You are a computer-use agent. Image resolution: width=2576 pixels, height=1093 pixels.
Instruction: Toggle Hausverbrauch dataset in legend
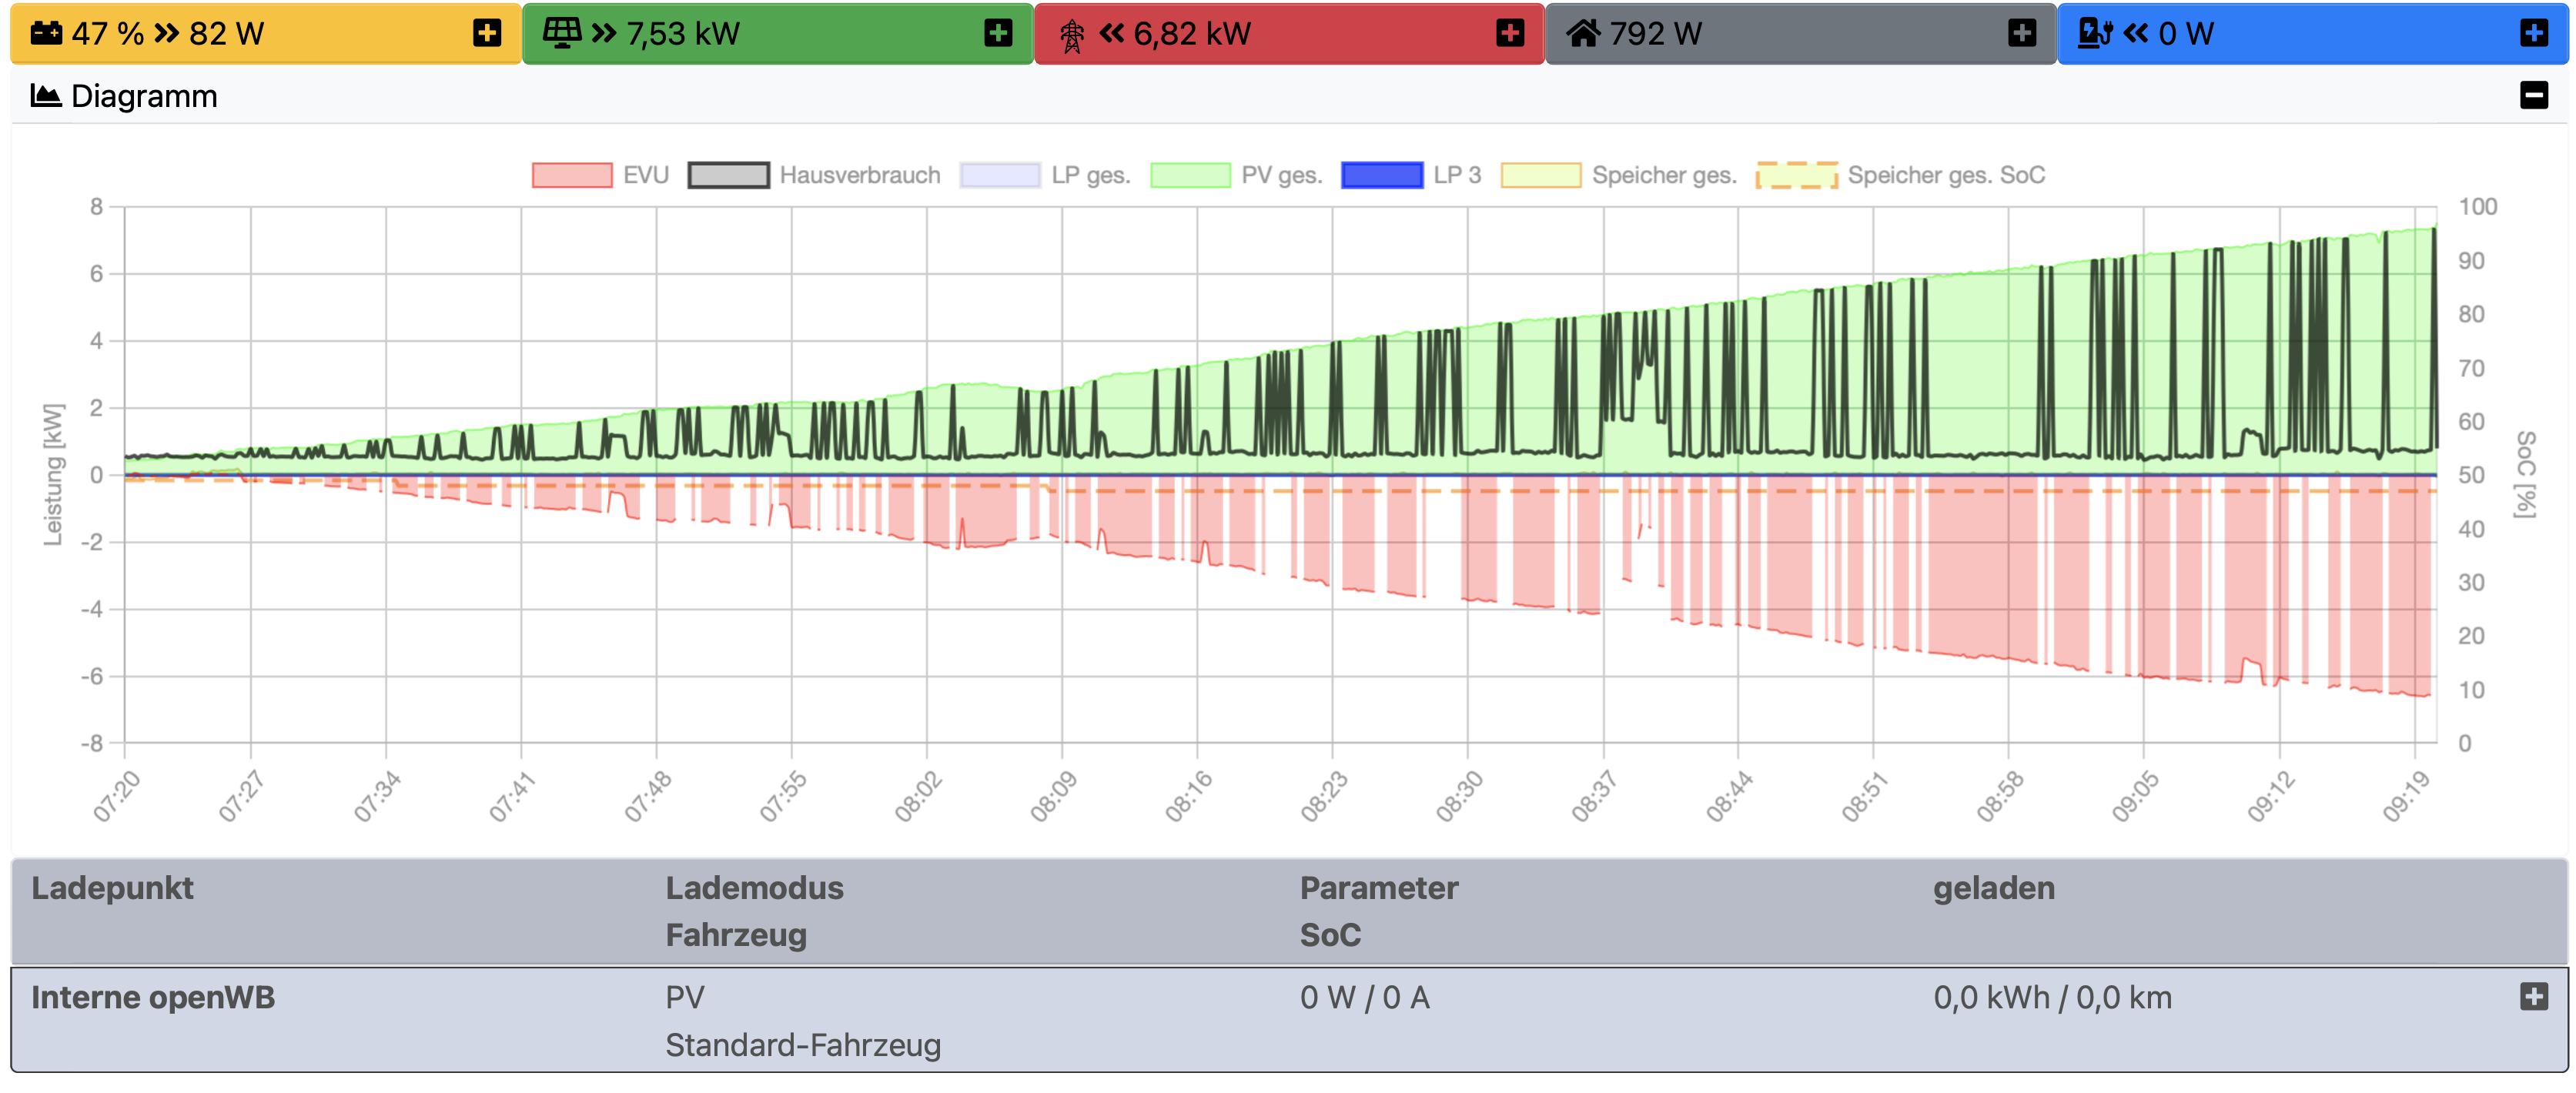(814, 175)
